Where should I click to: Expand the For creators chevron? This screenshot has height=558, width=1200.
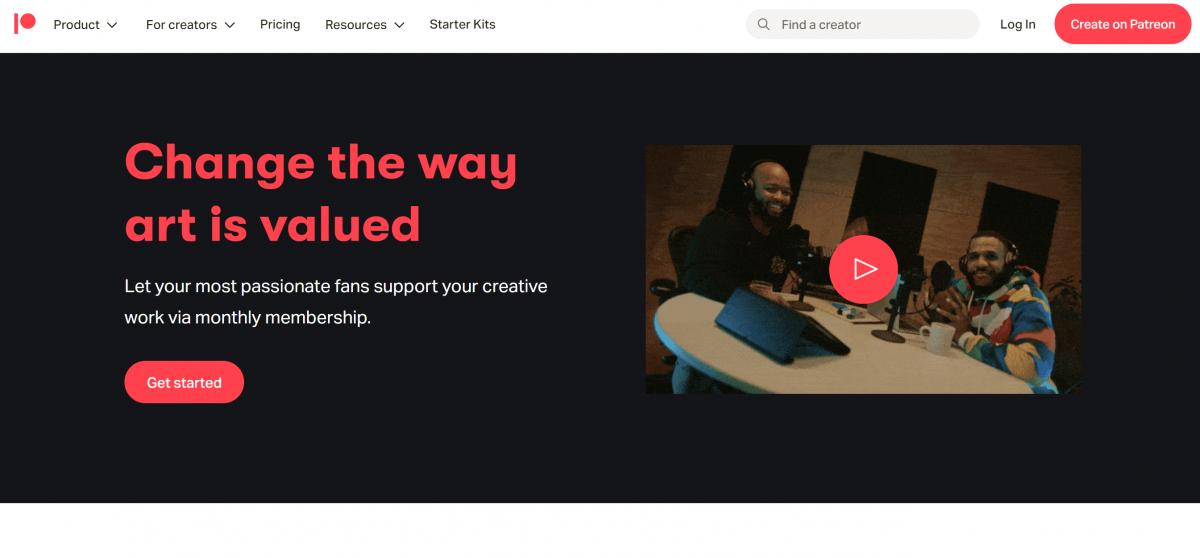[229, 25]
